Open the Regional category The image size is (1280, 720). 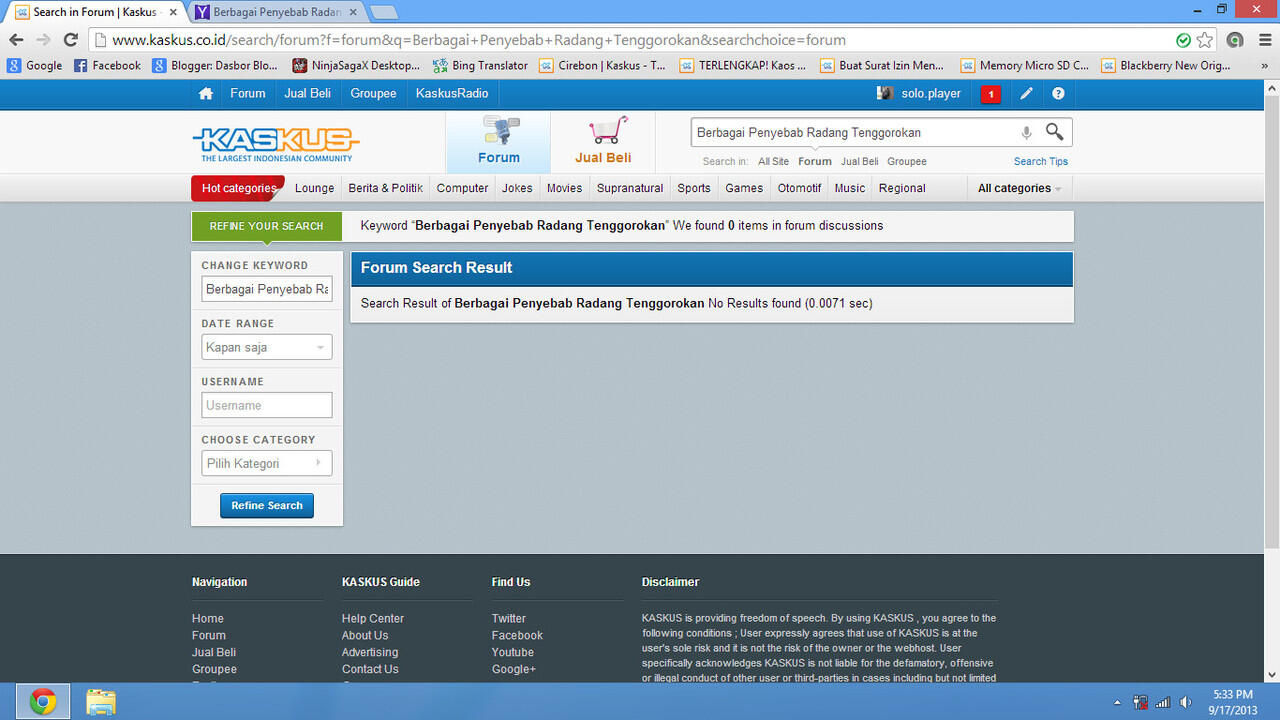coord(902,188)
